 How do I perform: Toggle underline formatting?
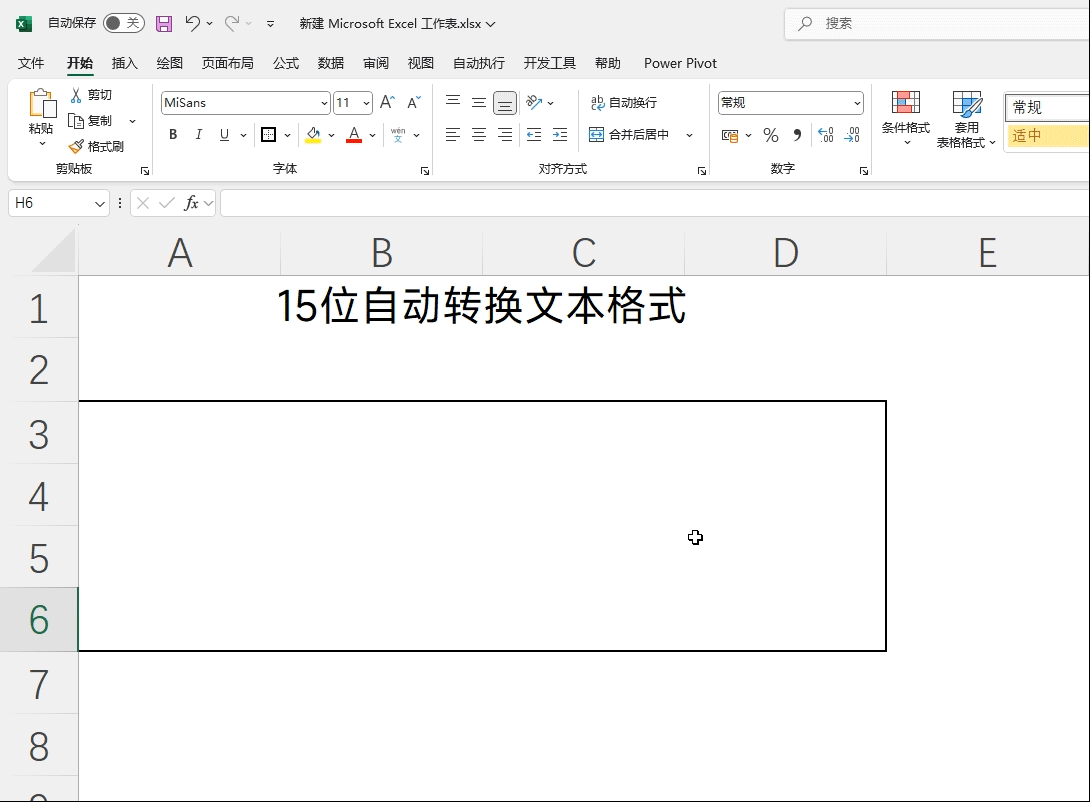point(224,135)
